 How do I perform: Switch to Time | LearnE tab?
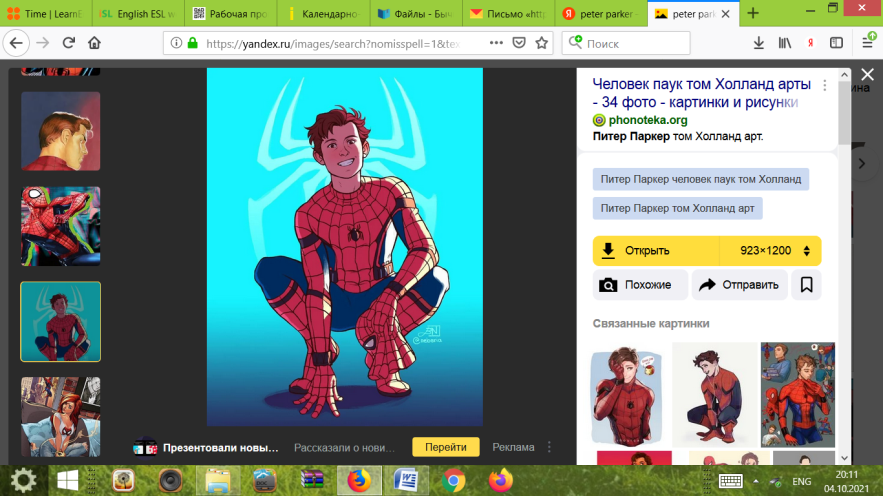46,14
